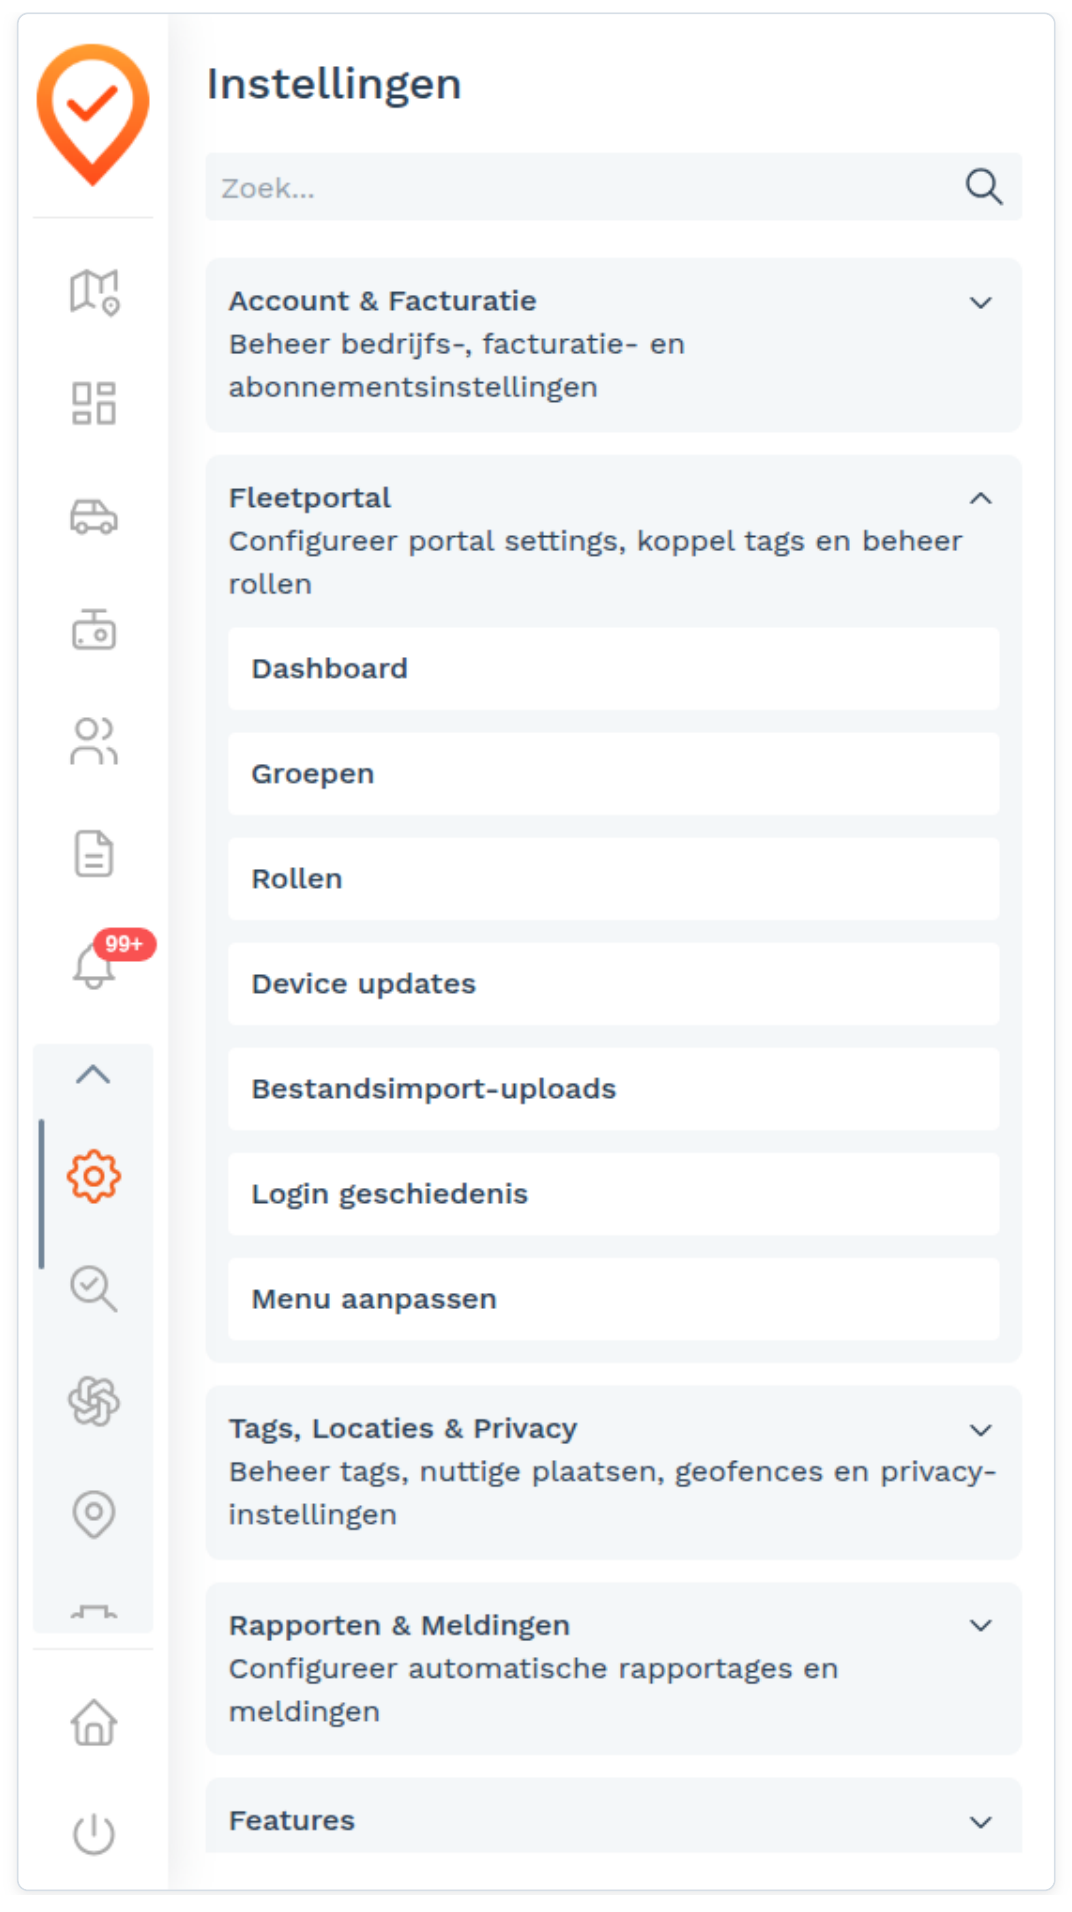Click the Tags, Locaties & Privacy heading

coord(403,1428)
